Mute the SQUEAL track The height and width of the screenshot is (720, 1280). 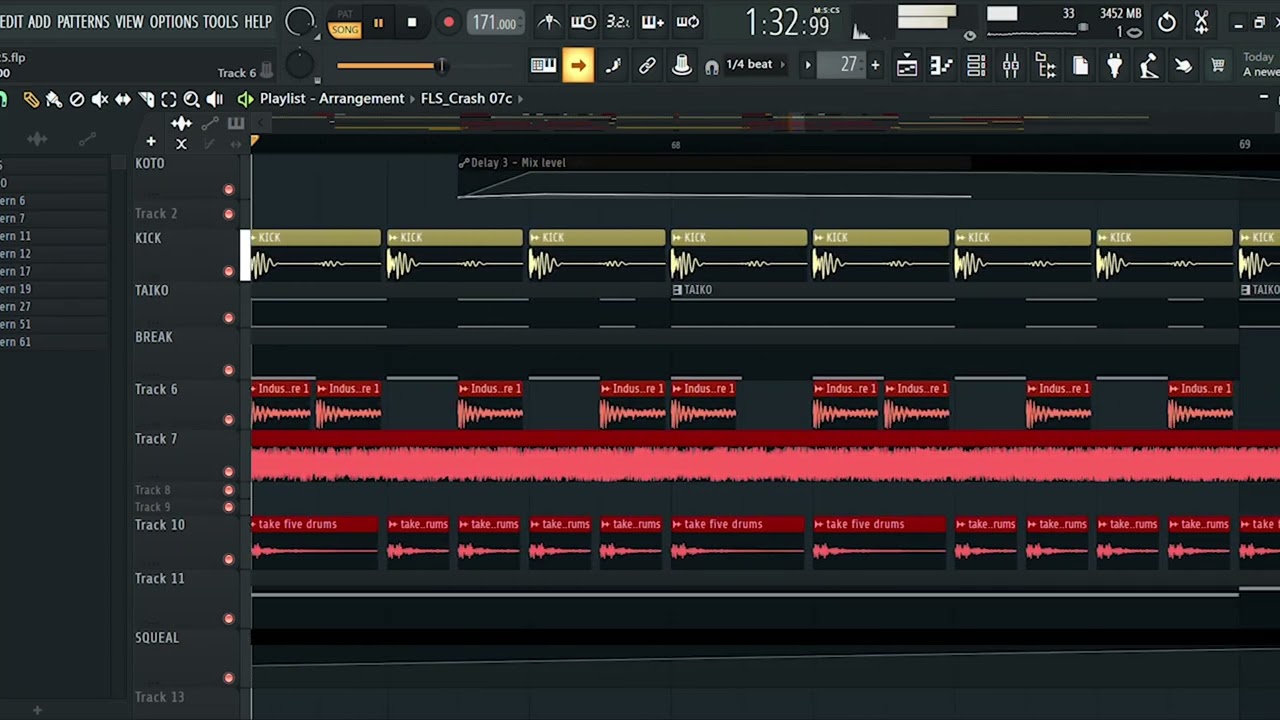pos(229,678)
